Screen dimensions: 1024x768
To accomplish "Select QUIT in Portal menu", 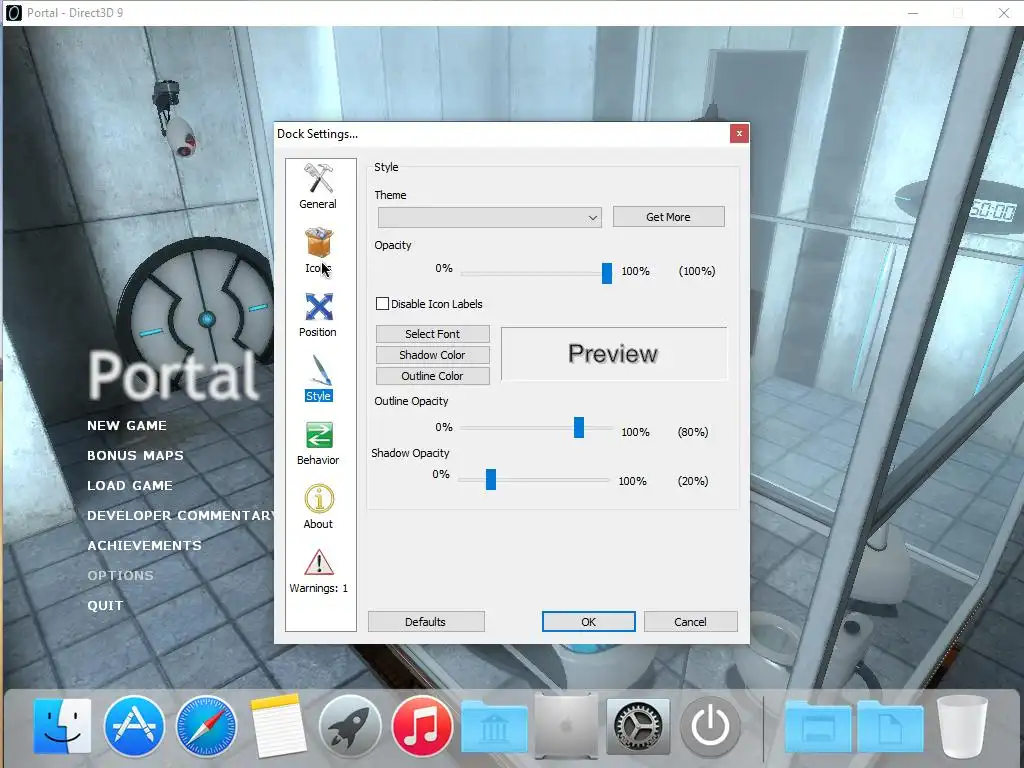I will point(106,605).
